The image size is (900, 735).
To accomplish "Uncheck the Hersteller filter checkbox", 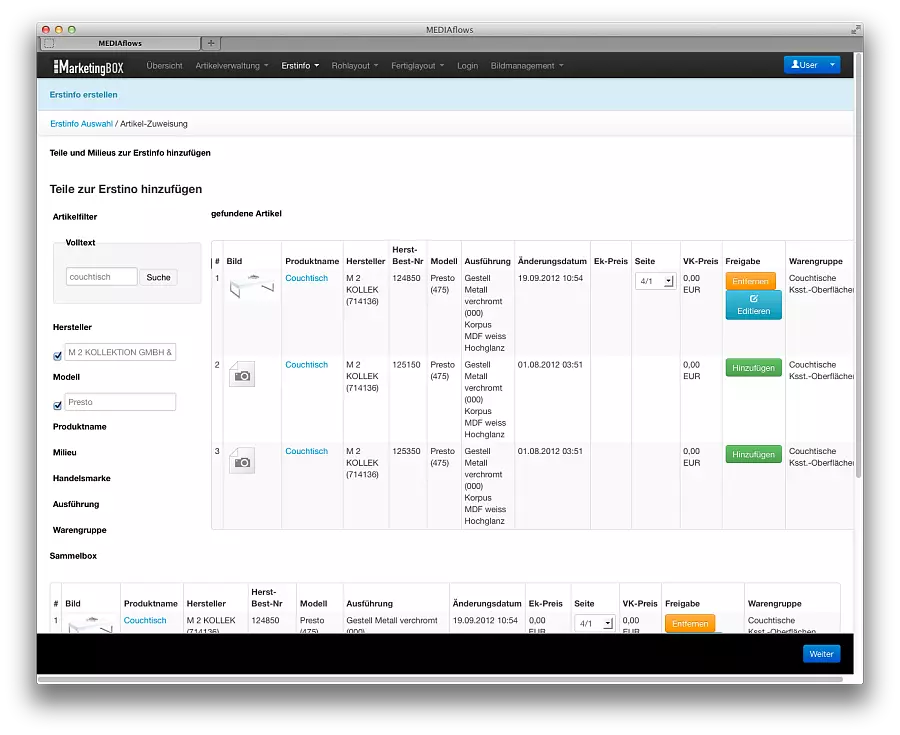I will [57, 356].
